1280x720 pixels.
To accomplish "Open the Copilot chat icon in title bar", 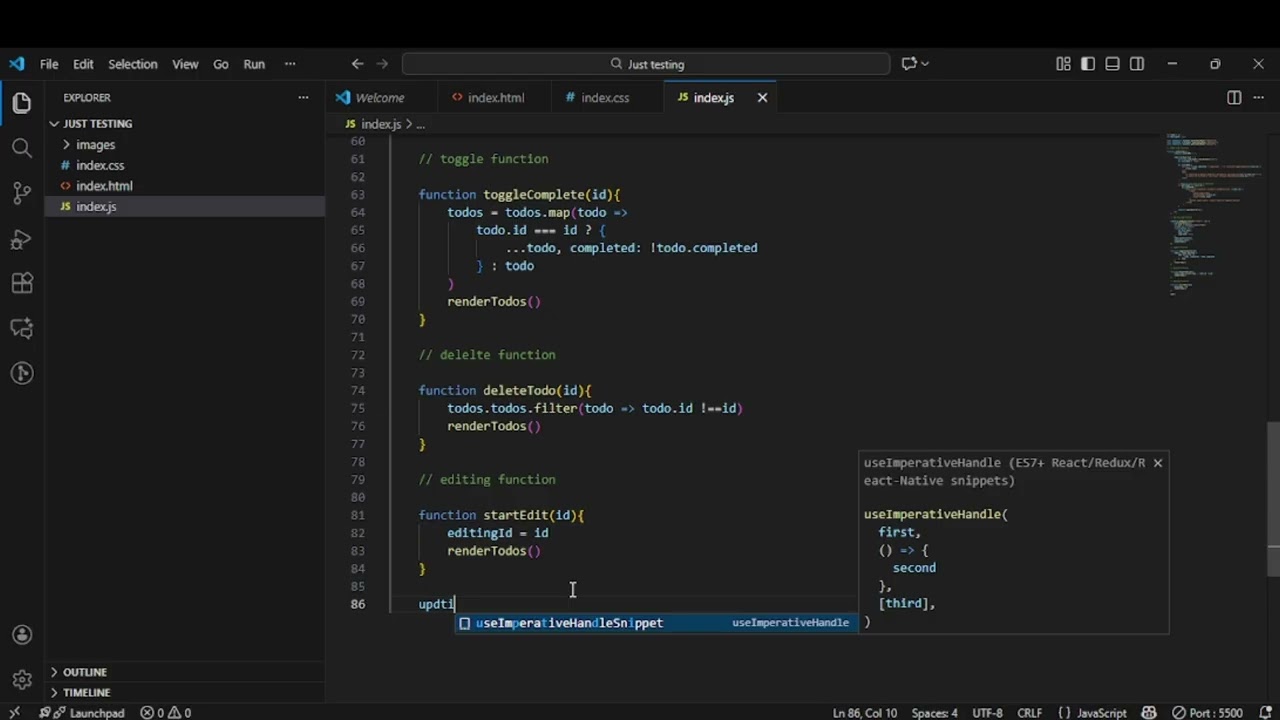I will (909, 64).
